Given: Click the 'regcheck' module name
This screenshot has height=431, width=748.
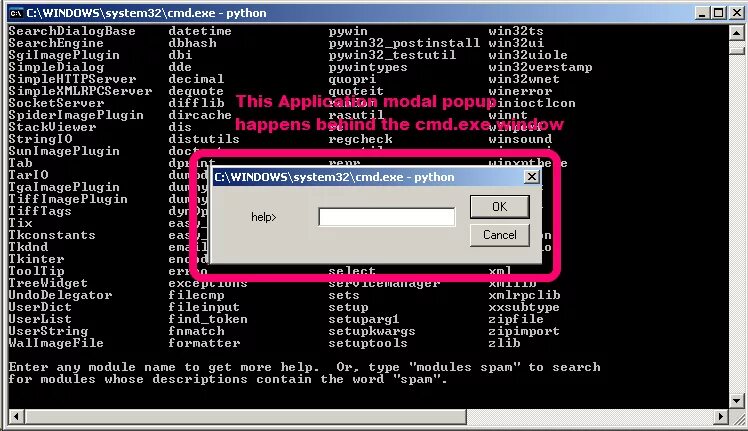Looking at the screenshot, I should 360,139.
